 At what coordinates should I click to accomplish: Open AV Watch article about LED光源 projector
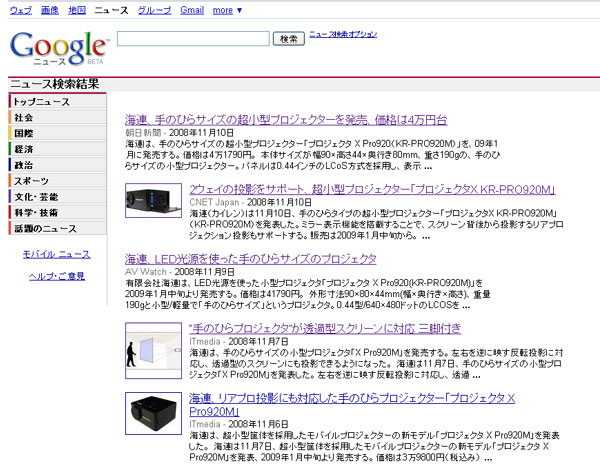pos(251,259)
